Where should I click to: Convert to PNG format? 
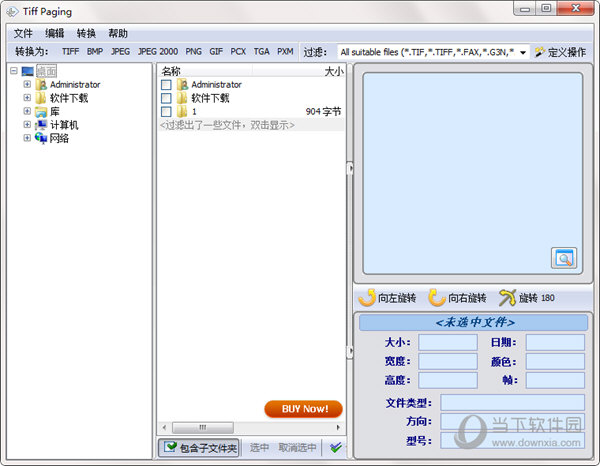[193, 52]
